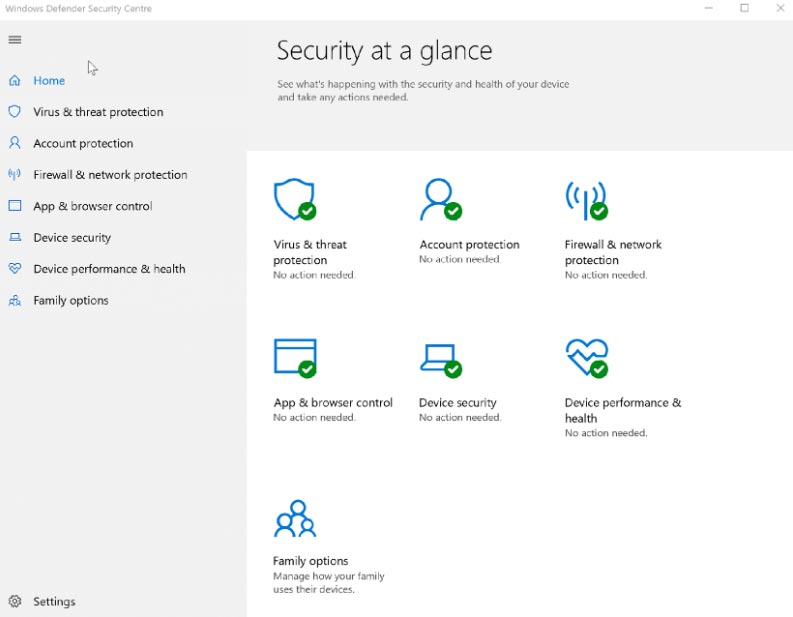Screen dimensions: 793x617
Task: Click the shield icon in sidebar
Action: [x=15, y=111]
